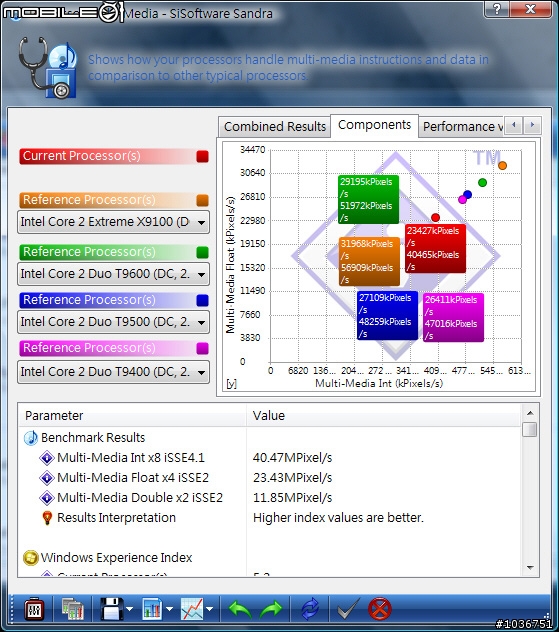This screenshot has height=632, width=559.
Task: Click the blue T9500 data point on chart
Action: click(x=468, y=195)
